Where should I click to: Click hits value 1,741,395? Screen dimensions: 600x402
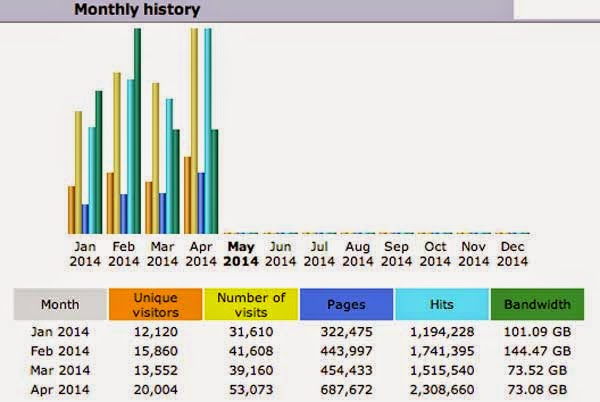click(442, 351)
